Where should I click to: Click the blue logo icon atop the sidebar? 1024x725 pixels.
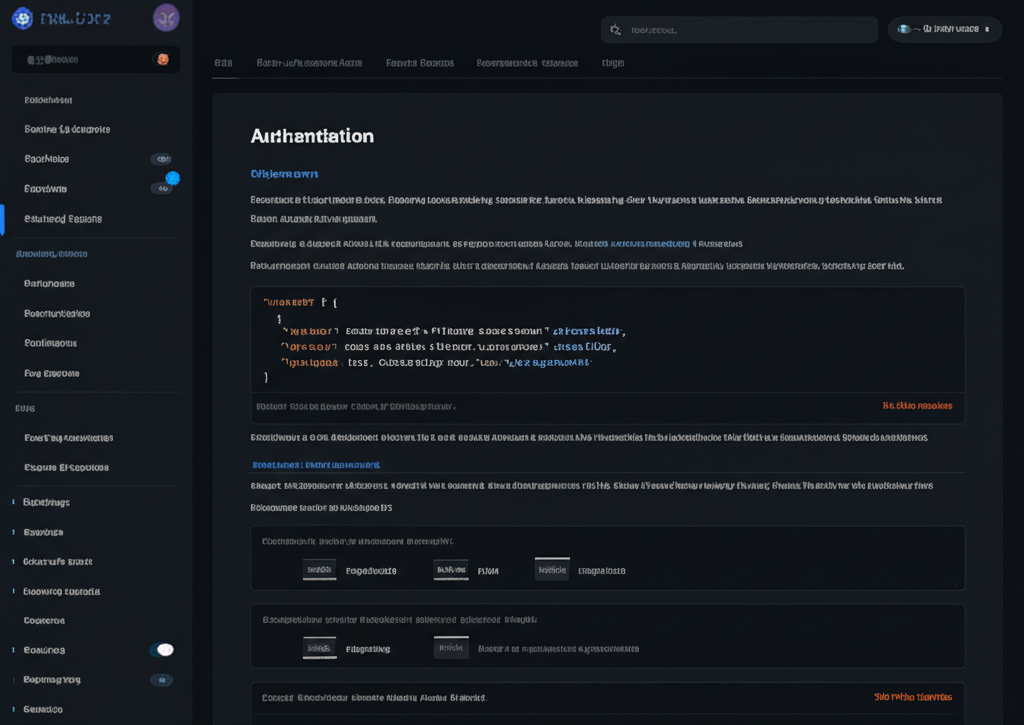pos(22,18)
